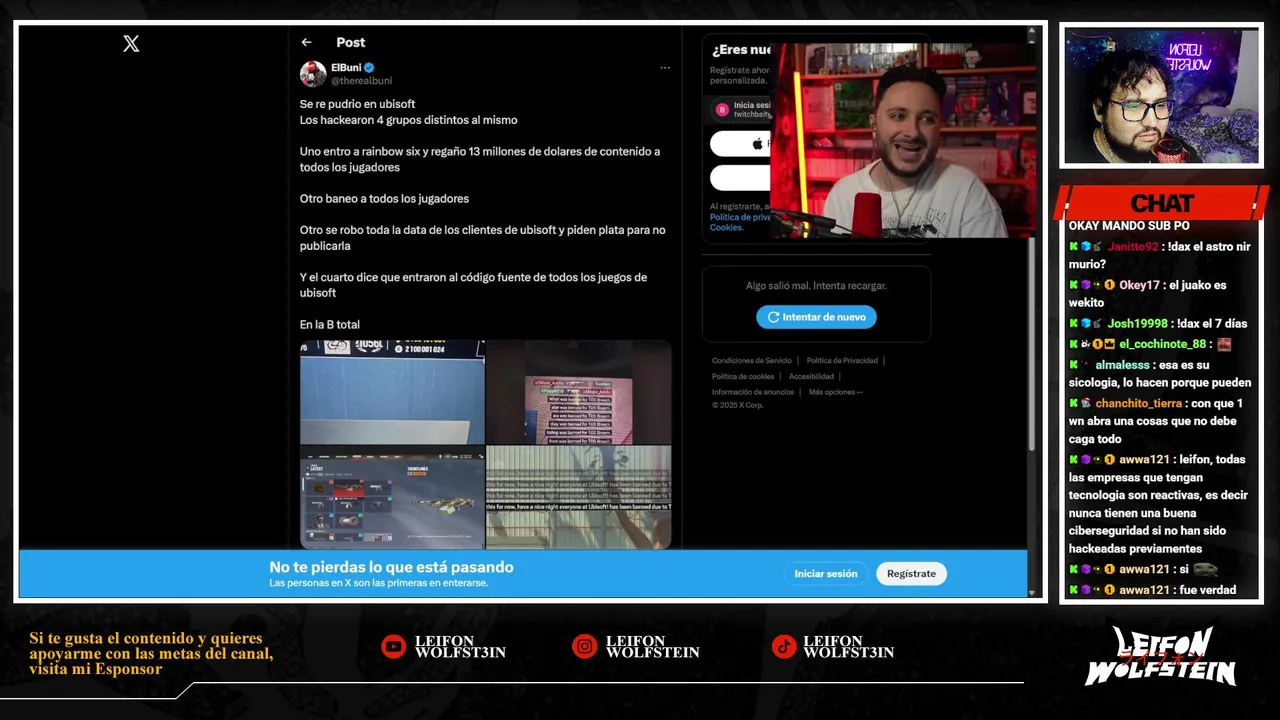Open the bottom-left weapon skins image
The height and width of the screenshot is (720, 1280).
click(392, 497)
